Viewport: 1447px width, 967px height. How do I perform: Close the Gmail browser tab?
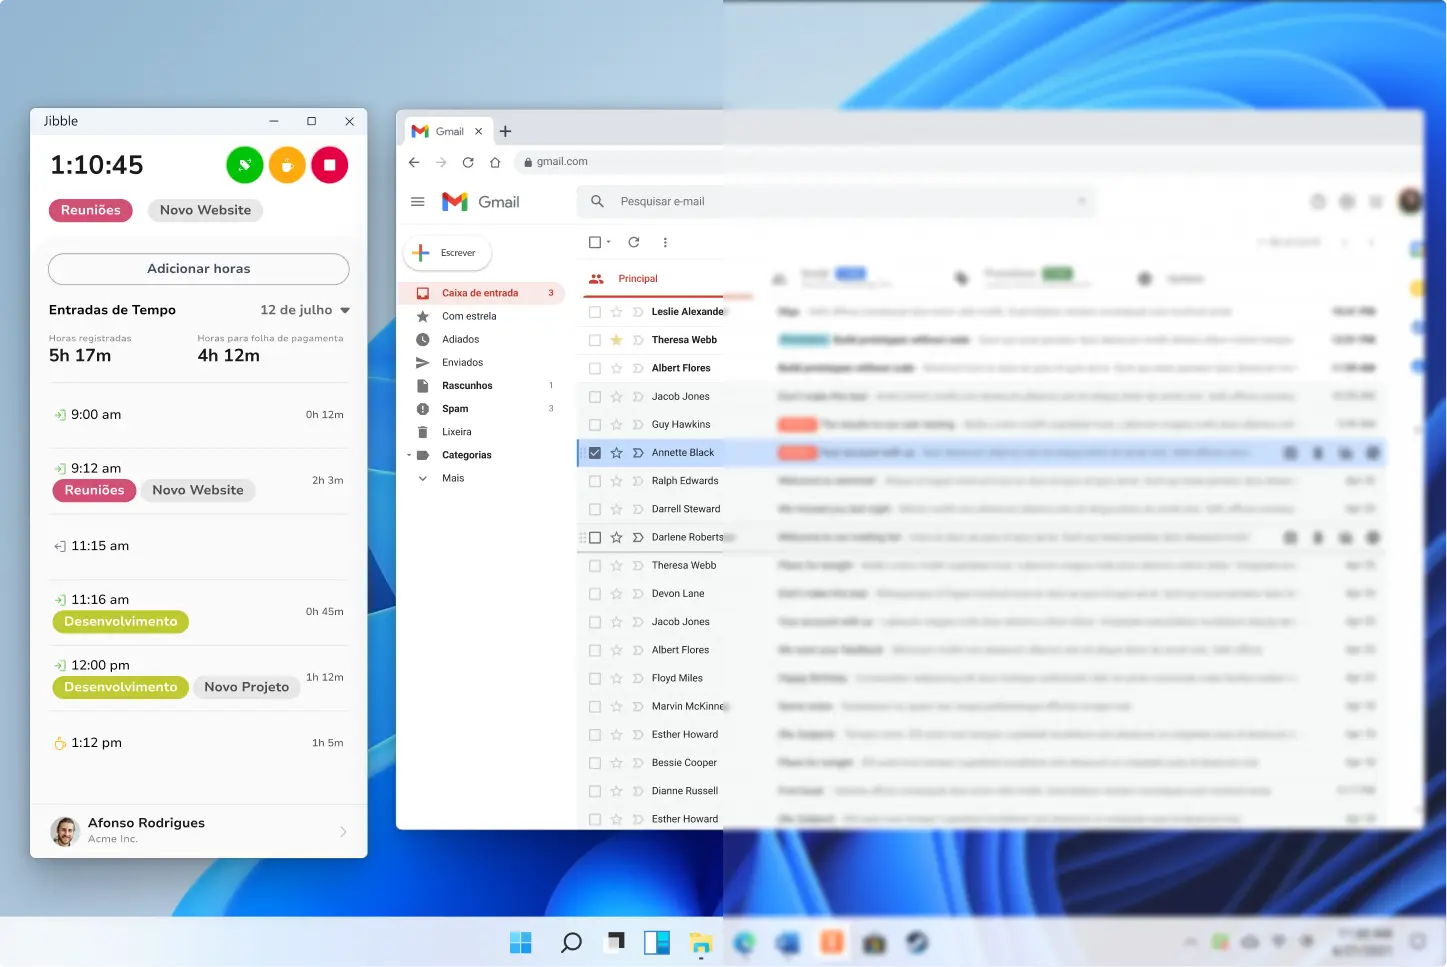click(478, 131)
